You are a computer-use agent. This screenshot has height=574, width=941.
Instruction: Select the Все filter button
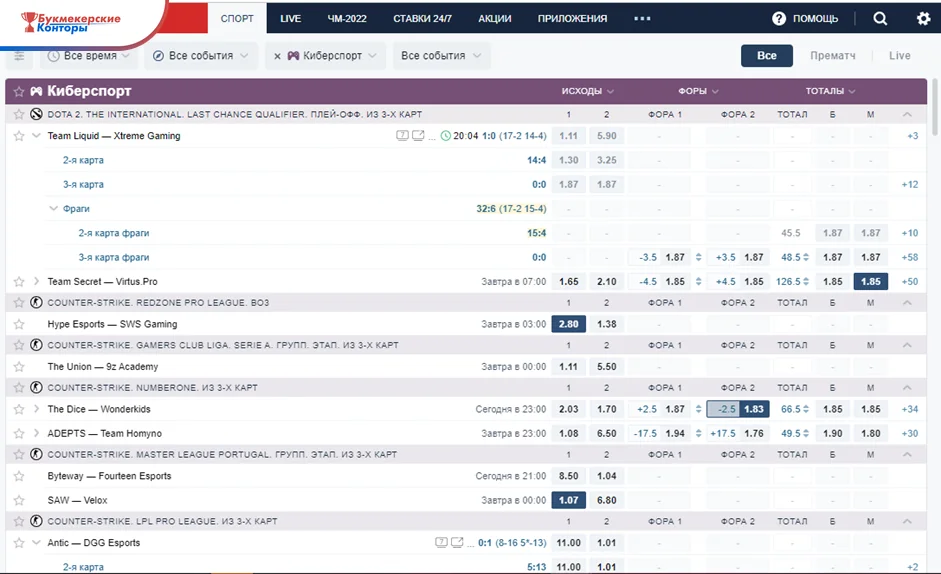pos(767,56)
